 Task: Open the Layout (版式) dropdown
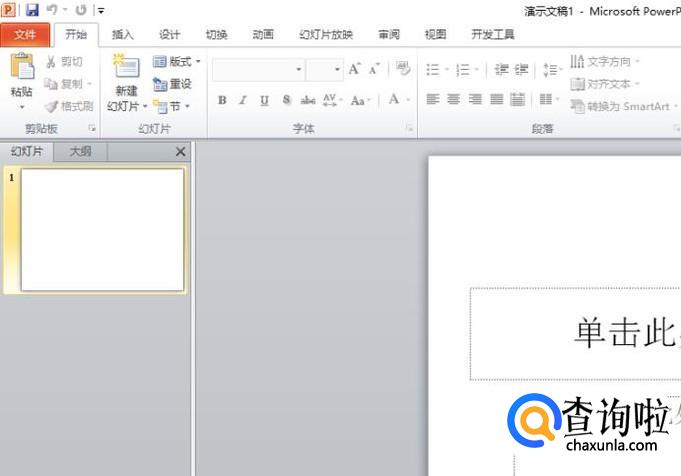pyautogui.click(x=177, y=62)
